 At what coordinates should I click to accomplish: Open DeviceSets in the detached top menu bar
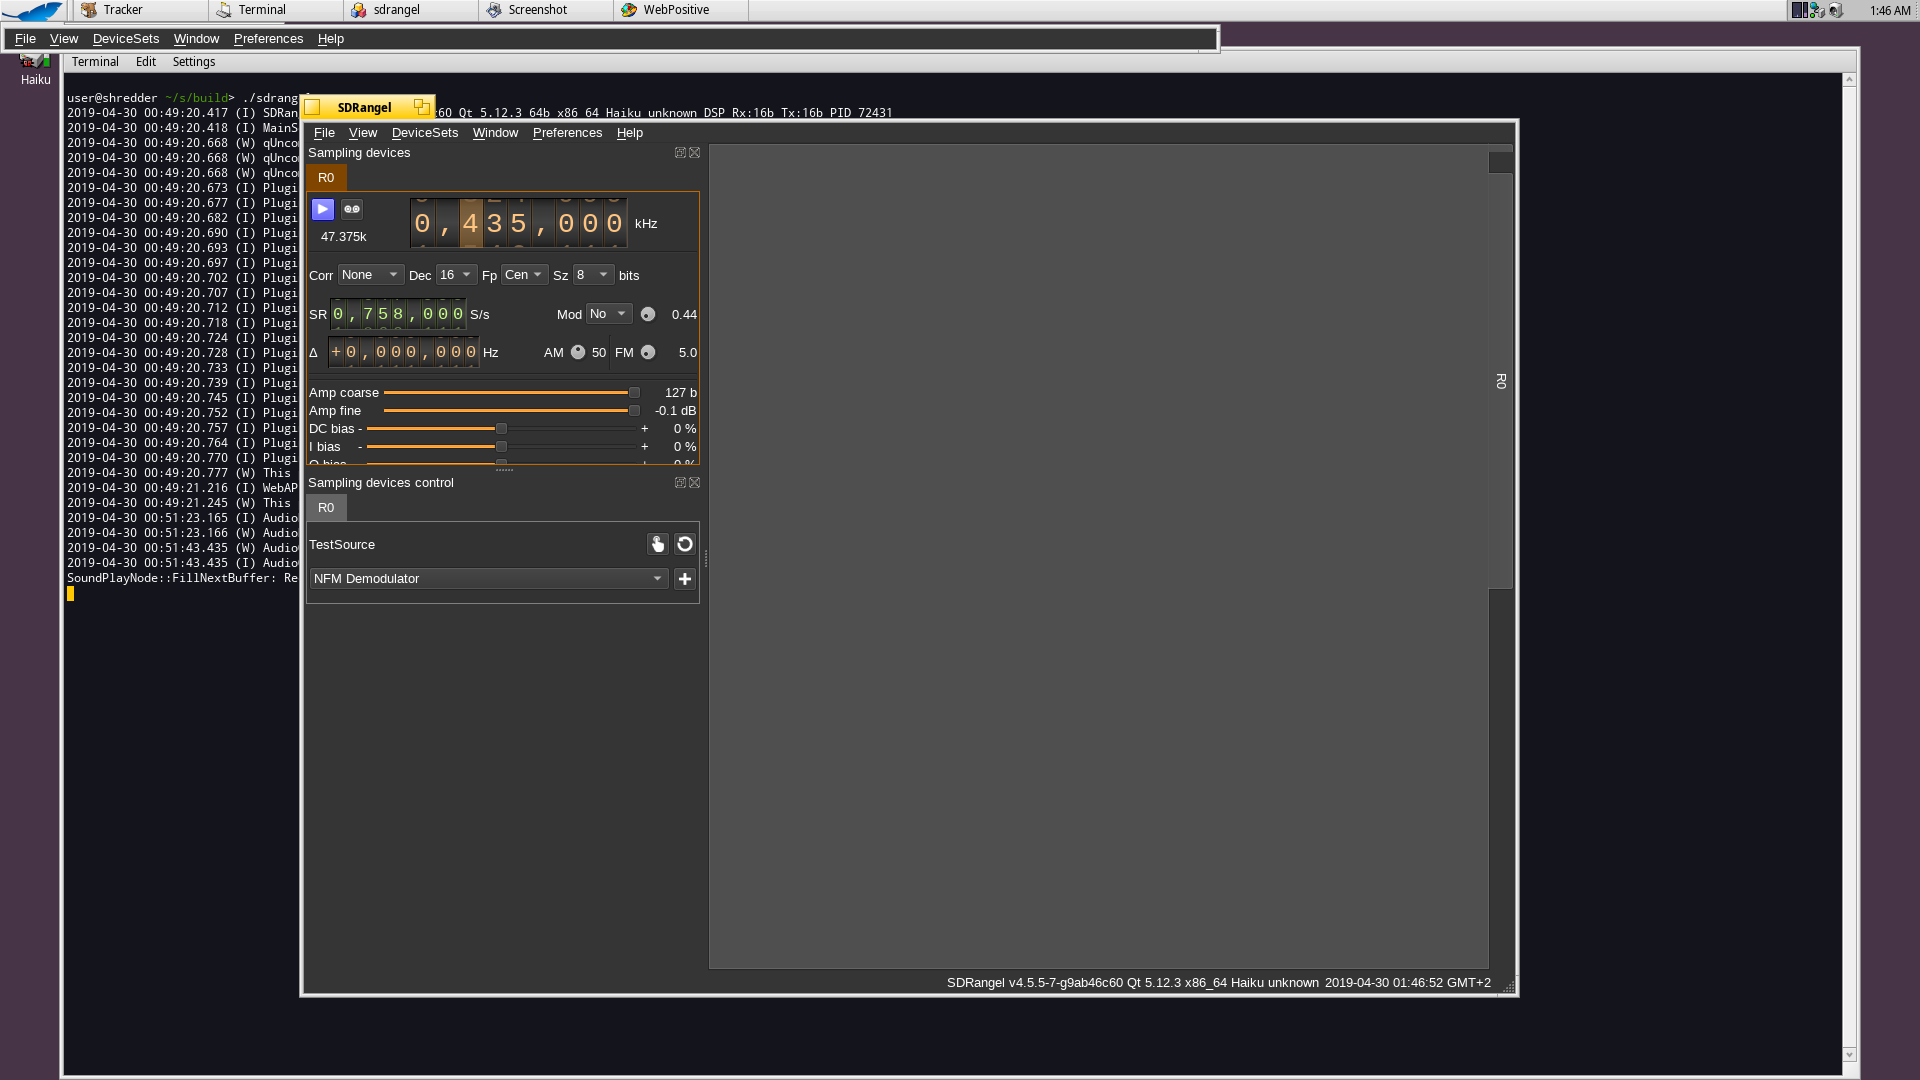126,39
